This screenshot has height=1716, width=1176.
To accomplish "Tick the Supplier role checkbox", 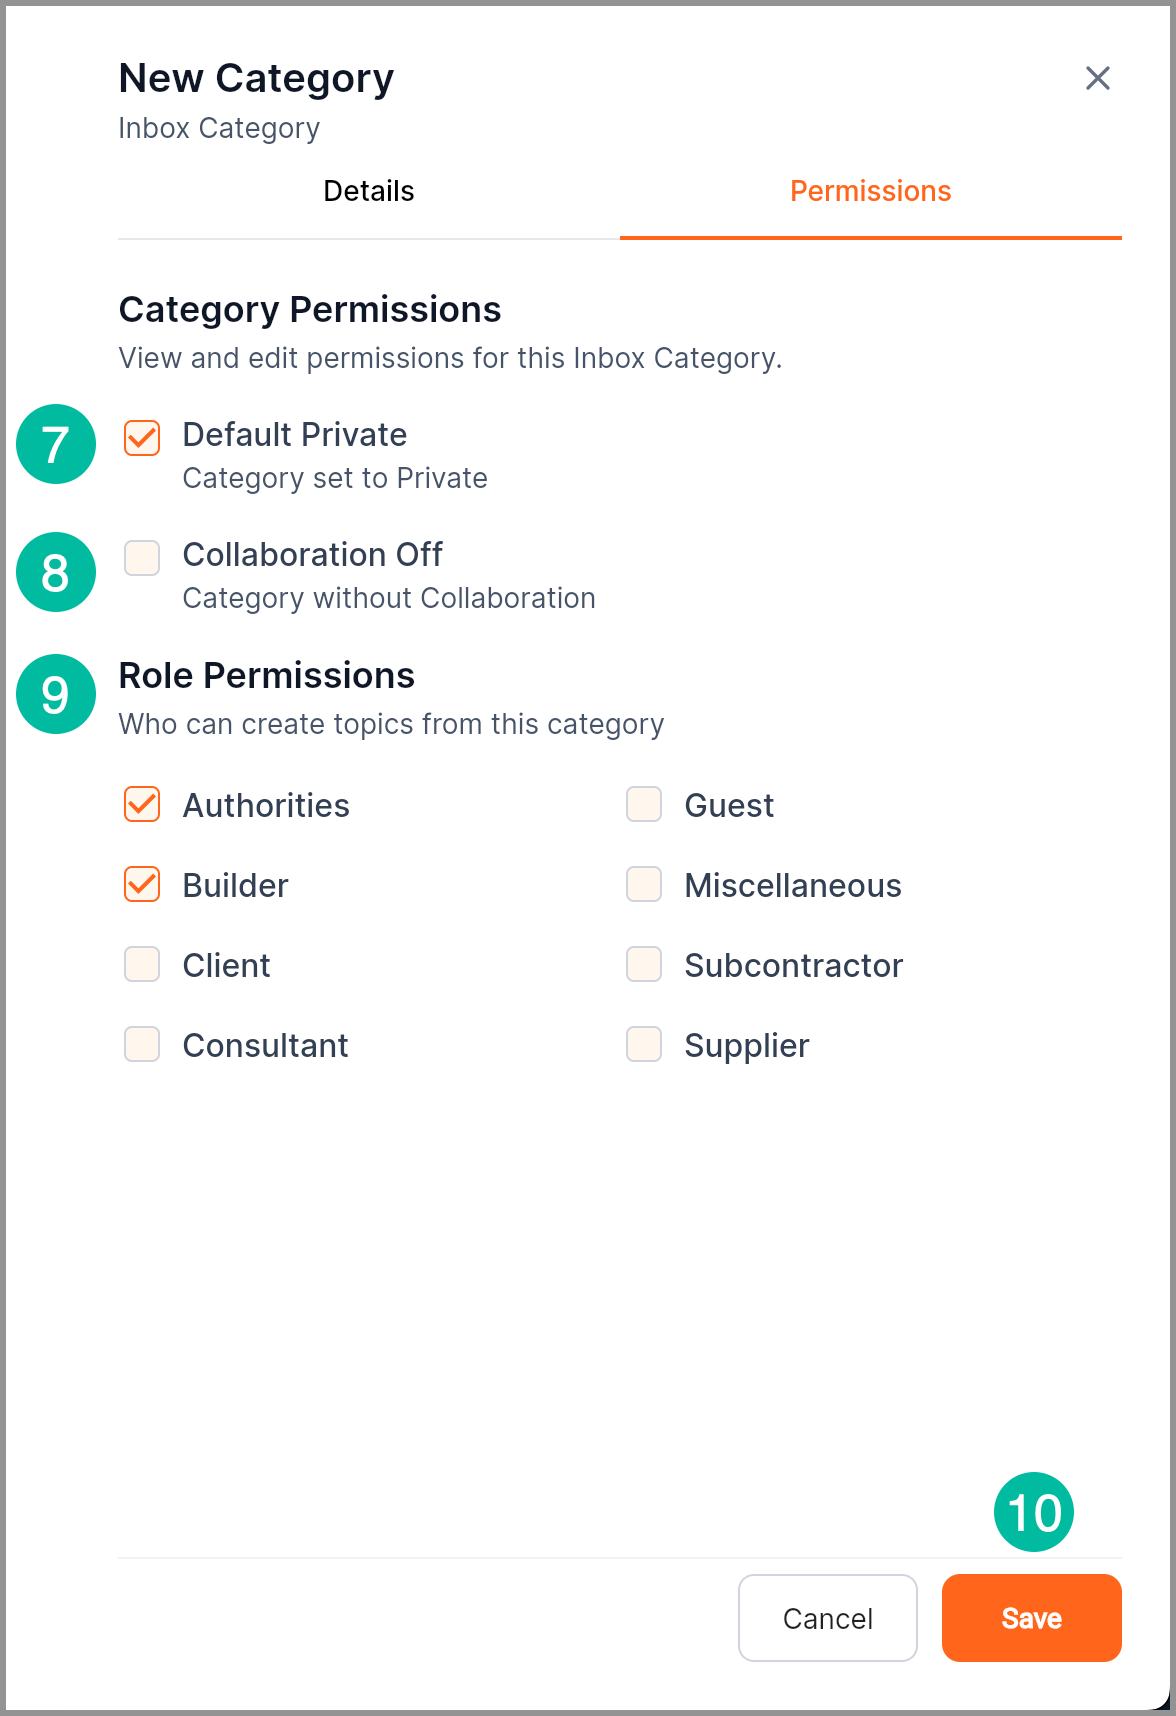I will click(x=644, y=1044).
